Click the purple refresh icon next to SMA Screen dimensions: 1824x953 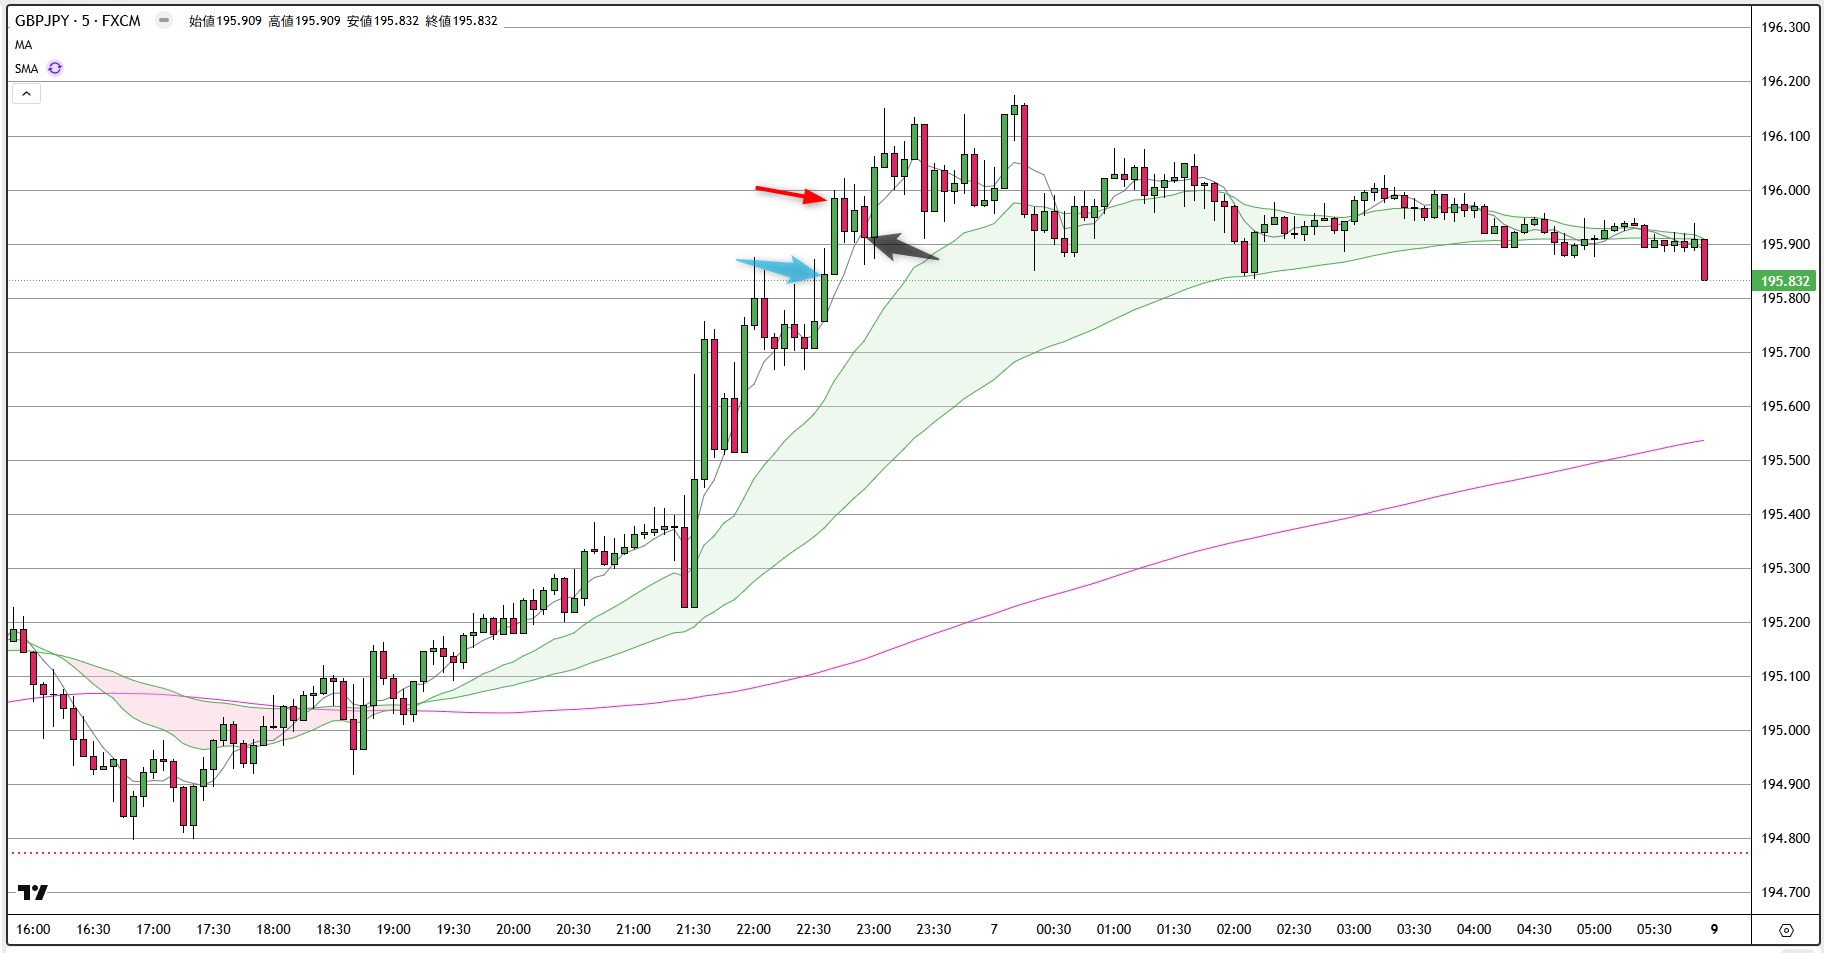(x=55, y=69)
